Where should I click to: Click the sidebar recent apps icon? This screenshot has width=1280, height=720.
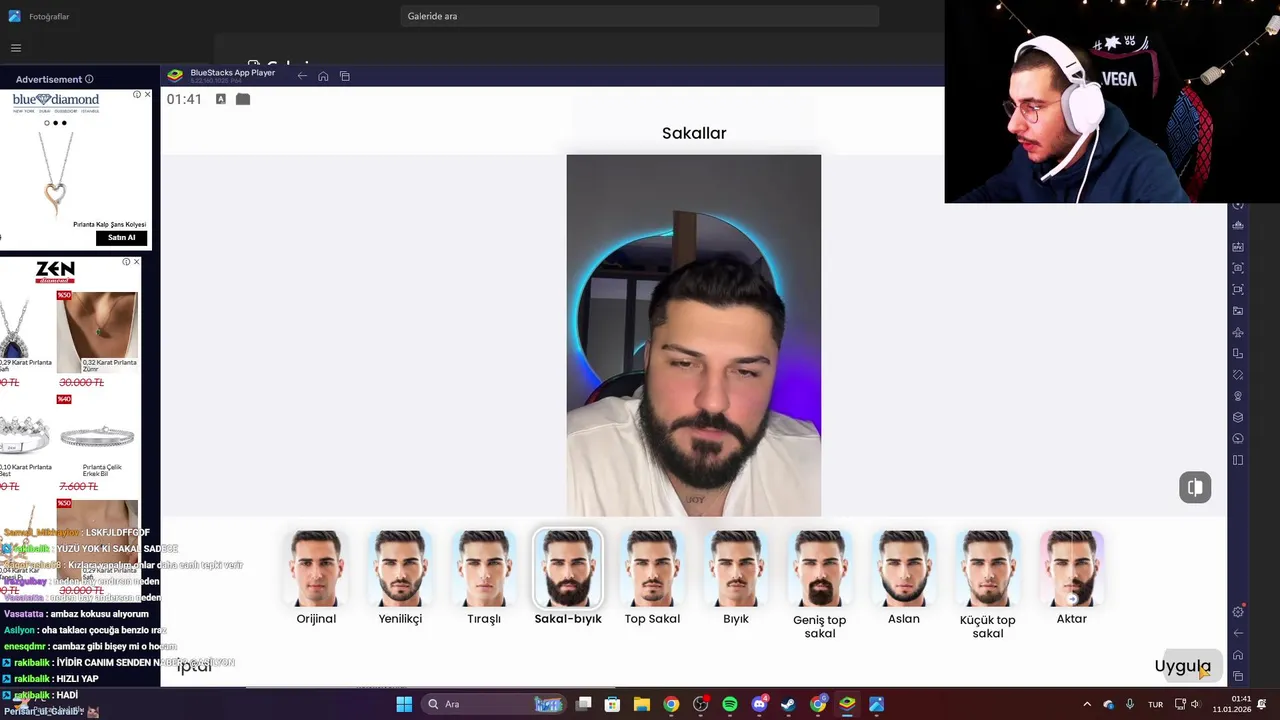click(x=1238, y=677)
